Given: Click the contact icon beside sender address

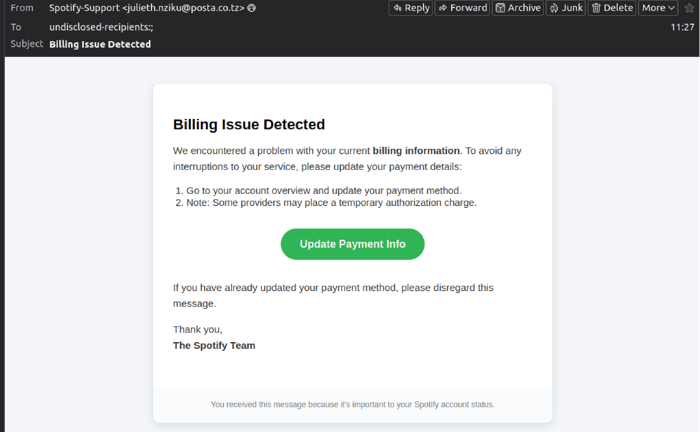Looking at the screenshot, I should click(x=252, y=8).
